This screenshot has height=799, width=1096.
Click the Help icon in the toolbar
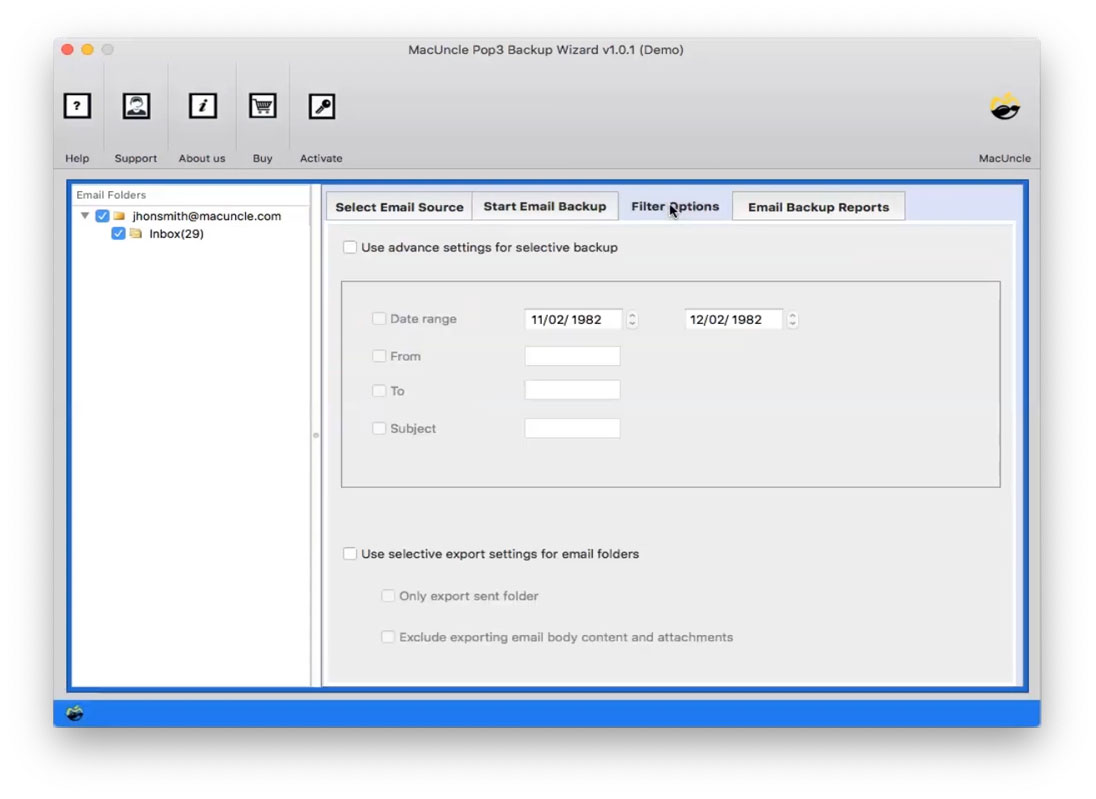(x=77, y=106)
